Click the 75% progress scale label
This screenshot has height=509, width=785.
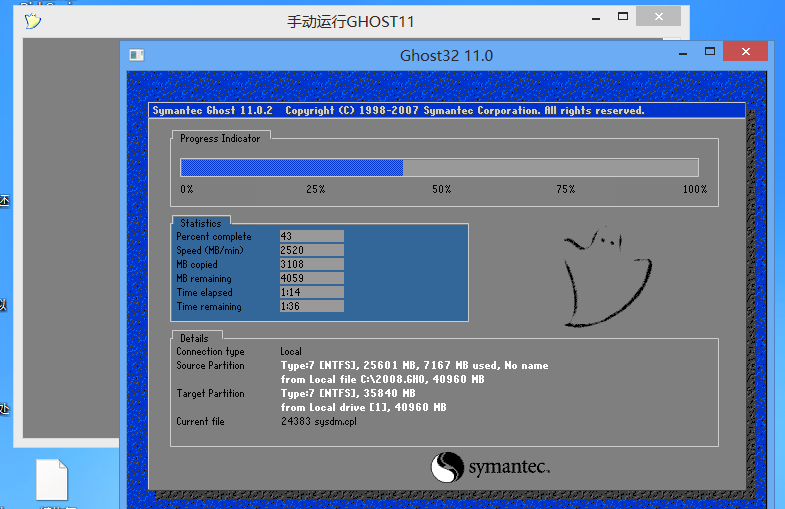566,189
